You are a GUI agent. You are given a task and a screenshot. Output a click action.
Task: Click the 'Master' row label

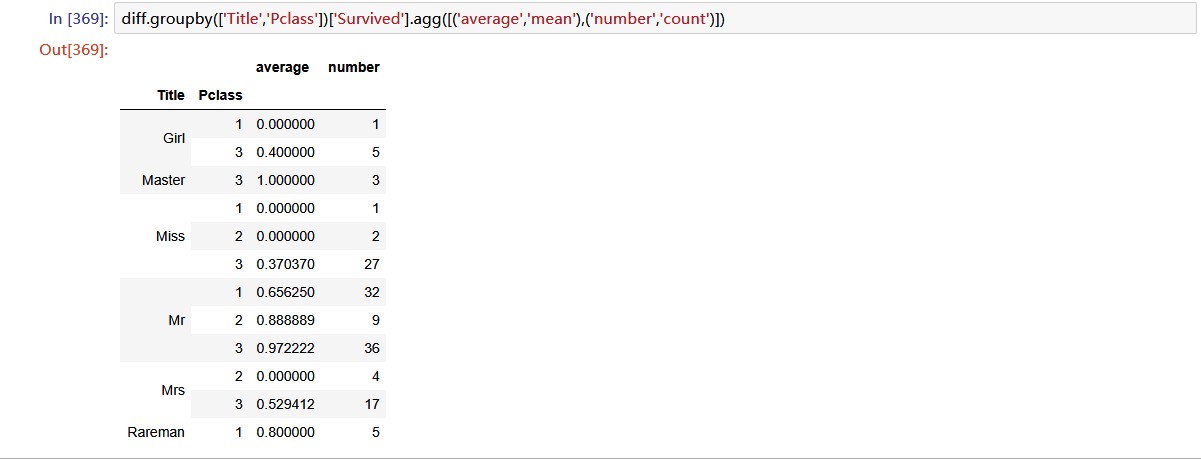pos(164,180)
